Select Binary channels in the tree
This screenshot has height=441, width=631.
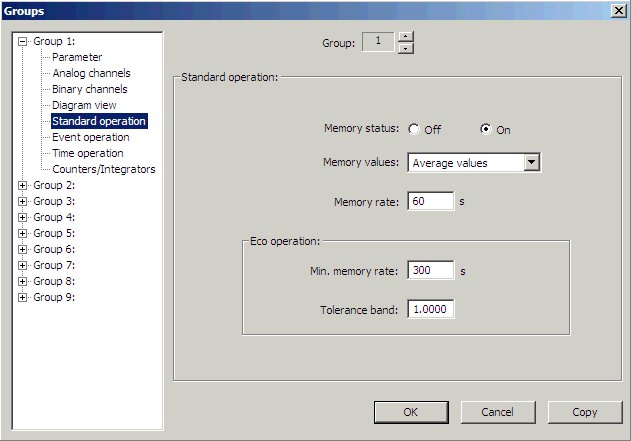click(89, 90)
